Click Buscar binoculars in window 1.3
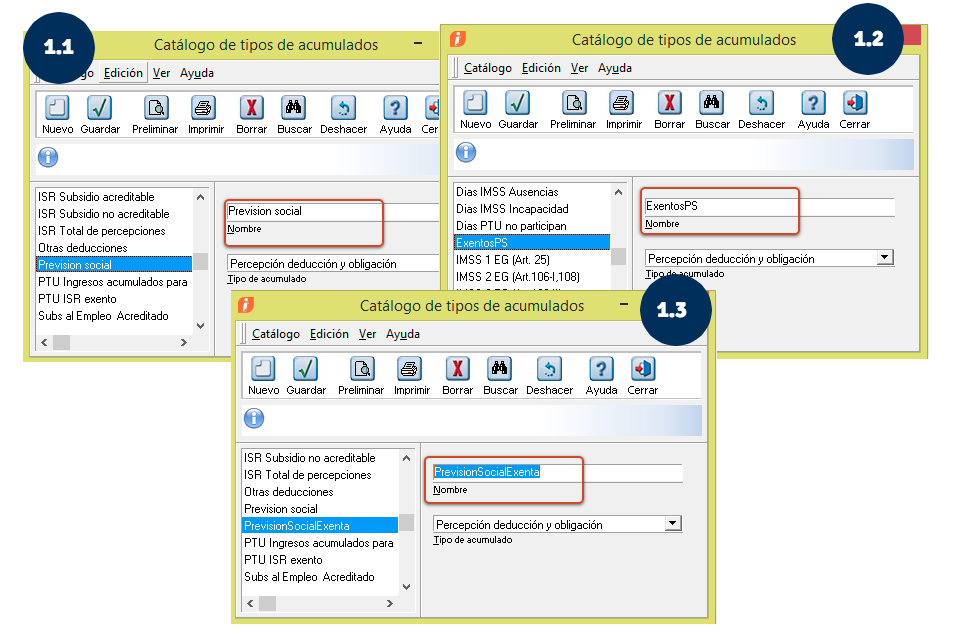Screen dimensions: 953x635 click(500, 369)
